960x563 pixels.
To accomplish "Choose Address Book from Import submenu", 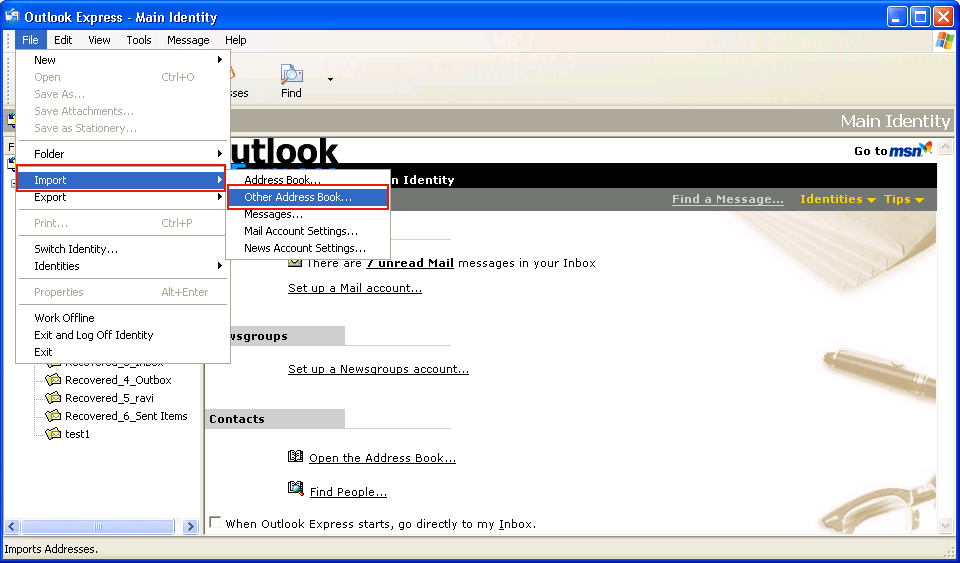I will tap(308, 180).
